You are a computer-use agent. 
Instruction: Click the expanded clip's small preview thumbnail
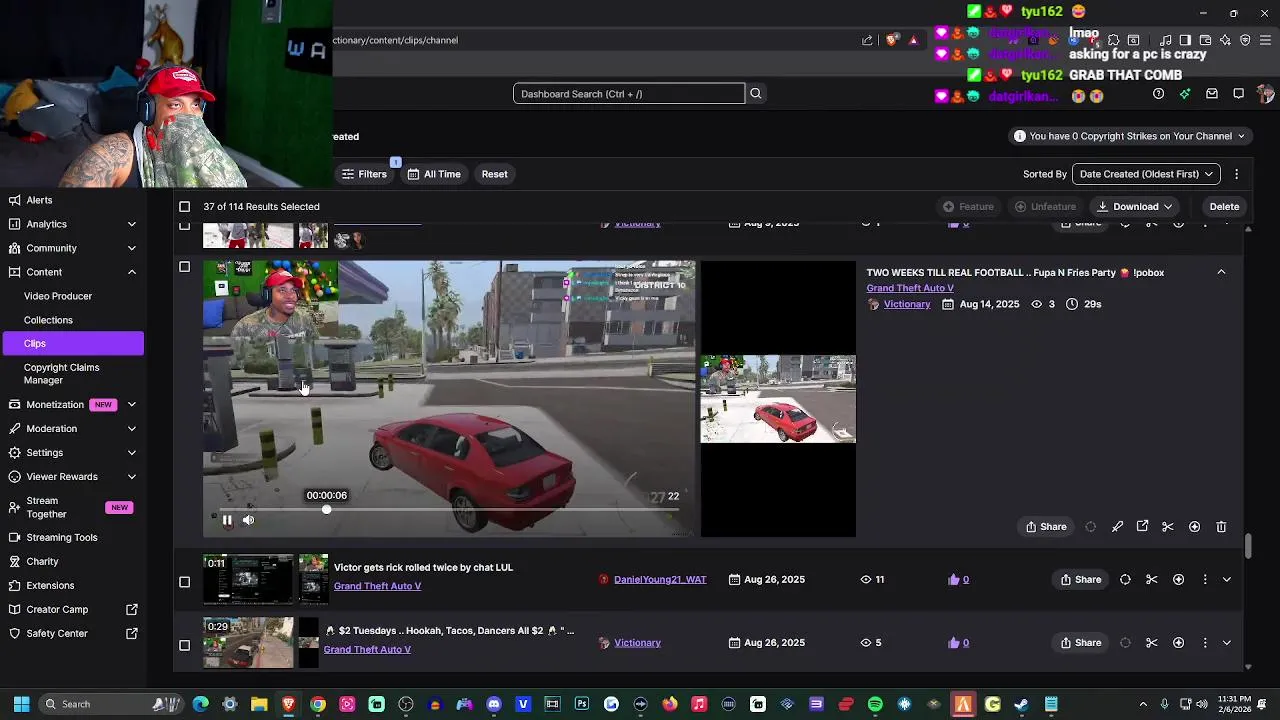tap(778, 399)
